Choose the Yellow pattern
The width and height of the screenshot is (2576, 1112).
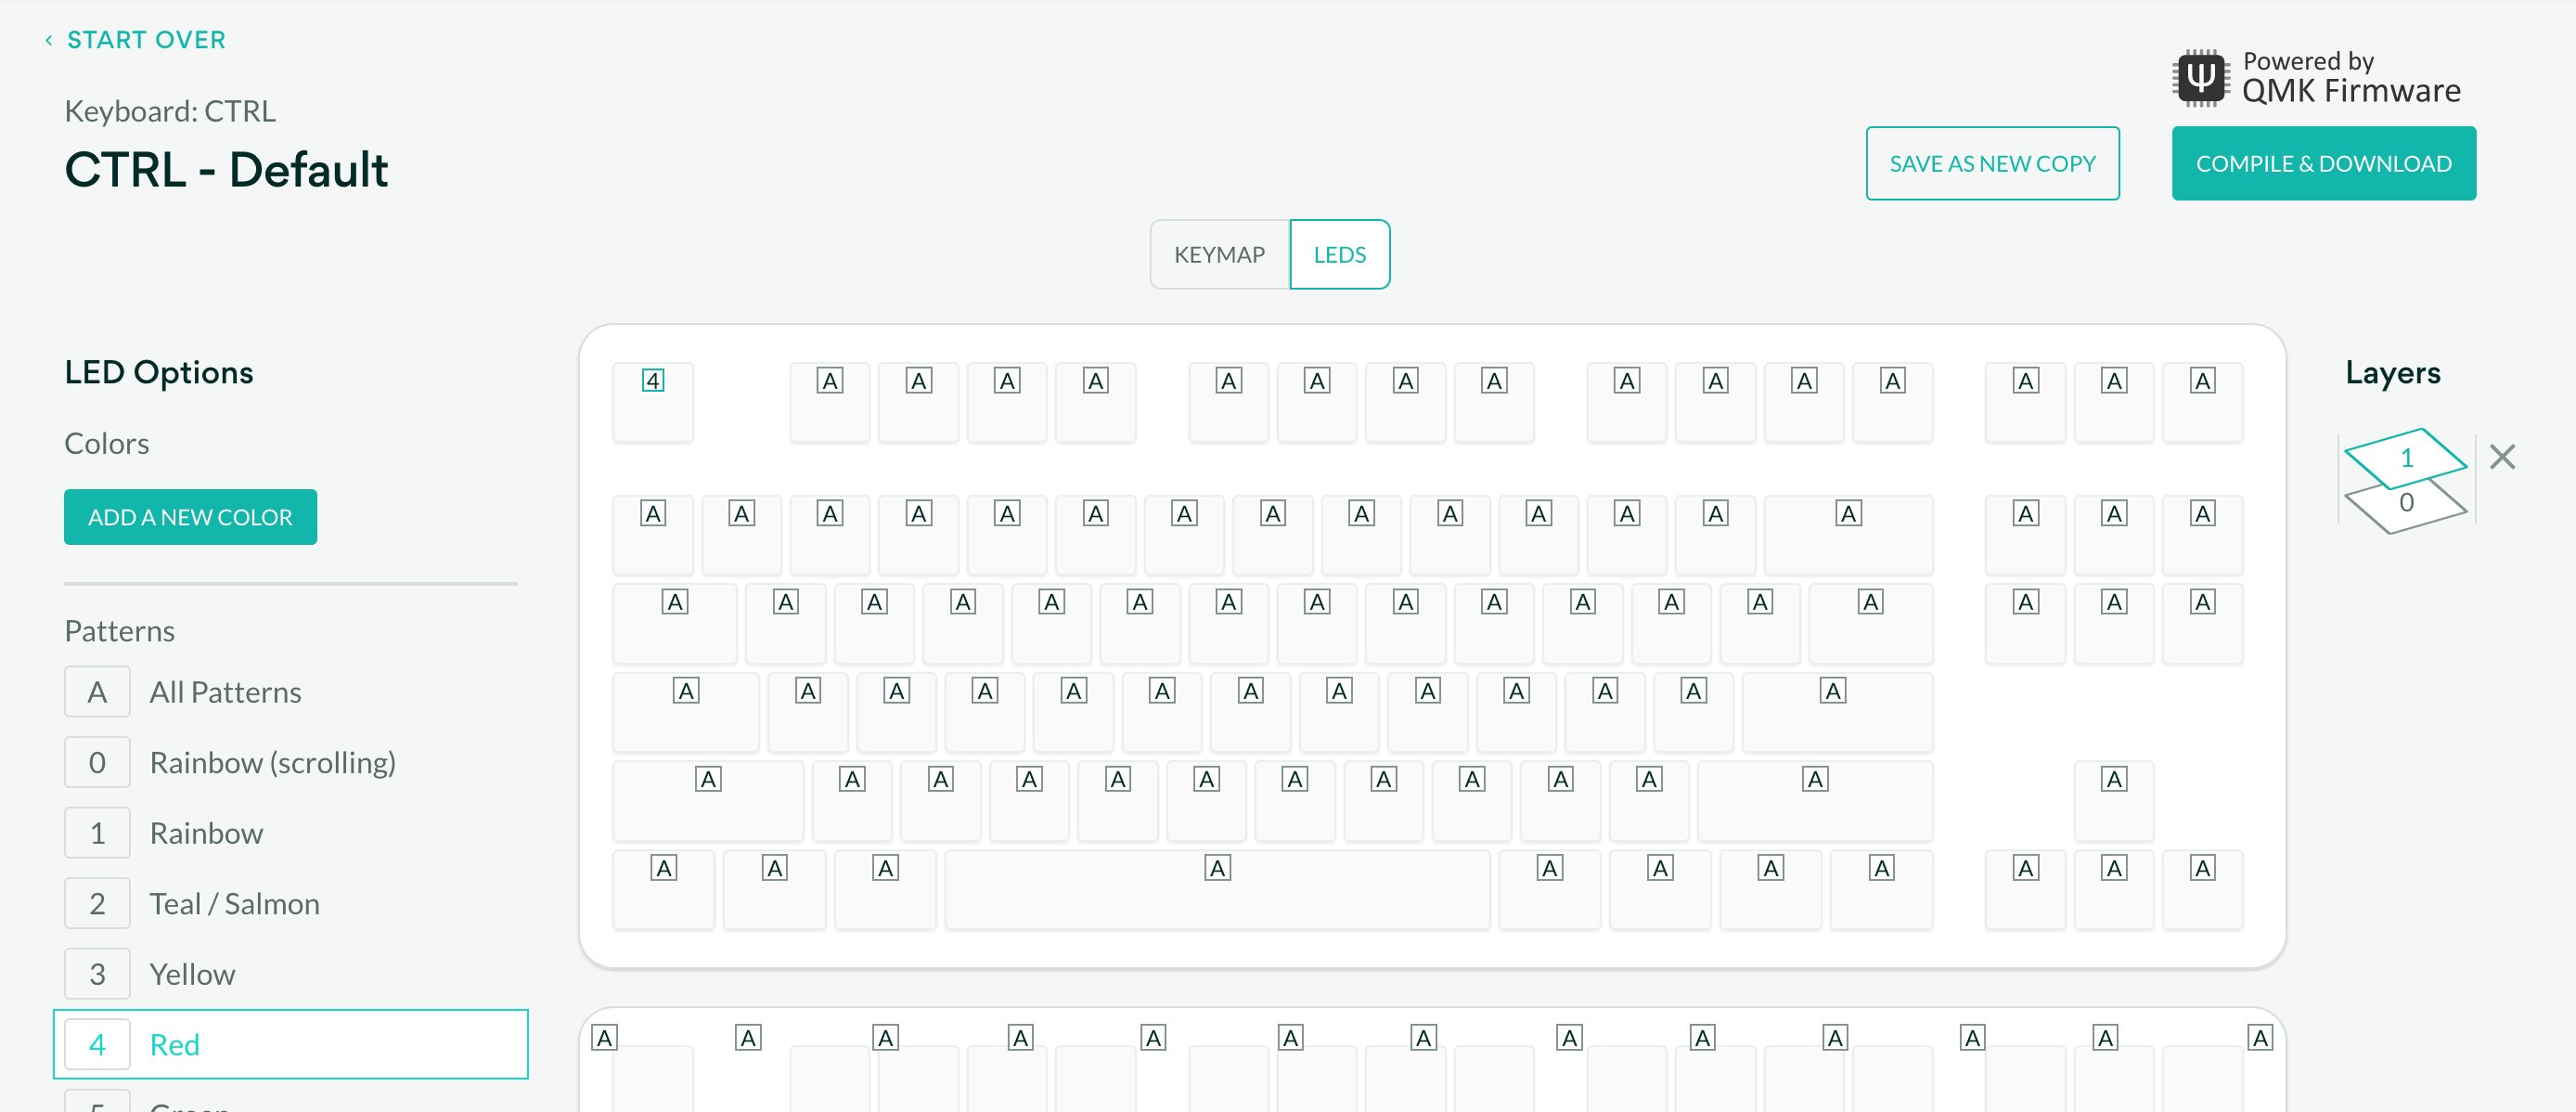192,974
